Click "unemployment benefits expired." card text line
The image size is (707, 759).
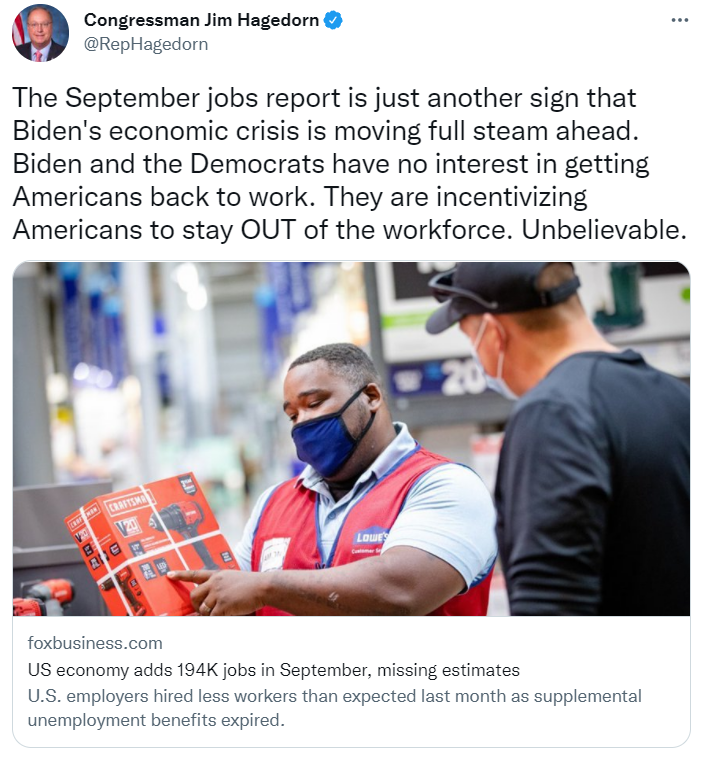click(156, 720)
